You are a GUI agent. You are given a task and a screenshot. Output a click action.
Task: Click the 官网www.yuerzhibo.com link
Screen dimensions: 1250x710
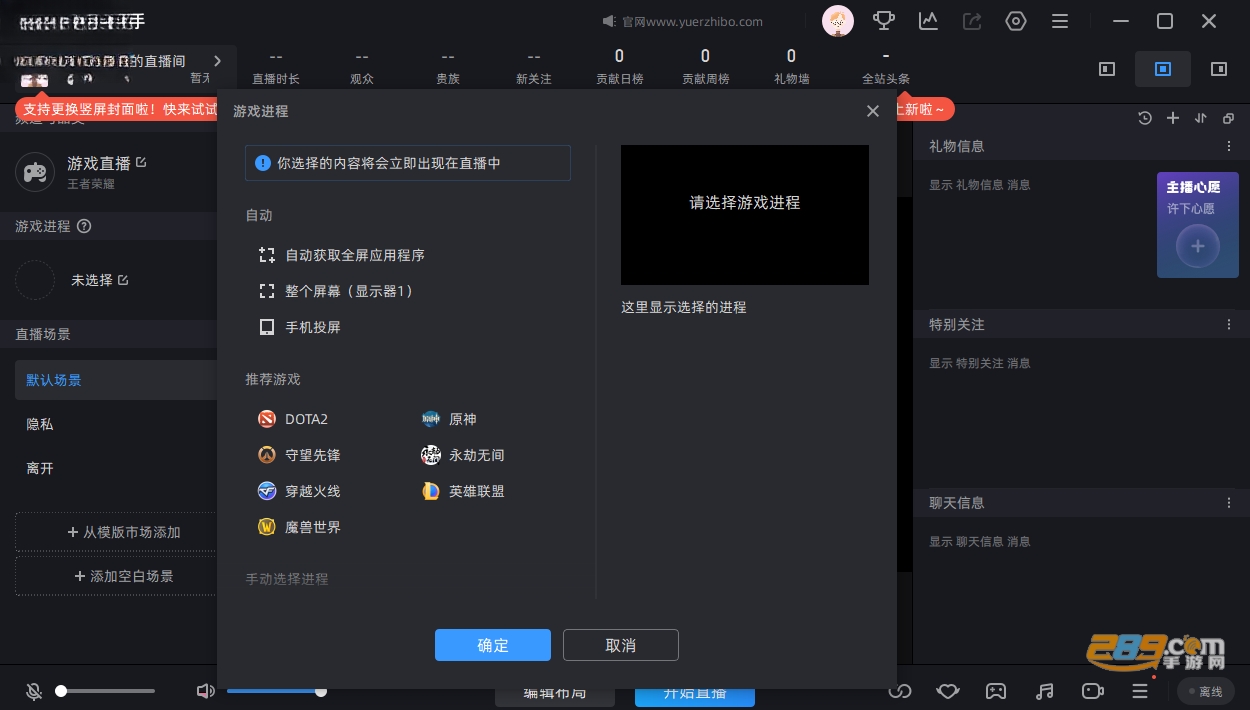coord(692,21)
